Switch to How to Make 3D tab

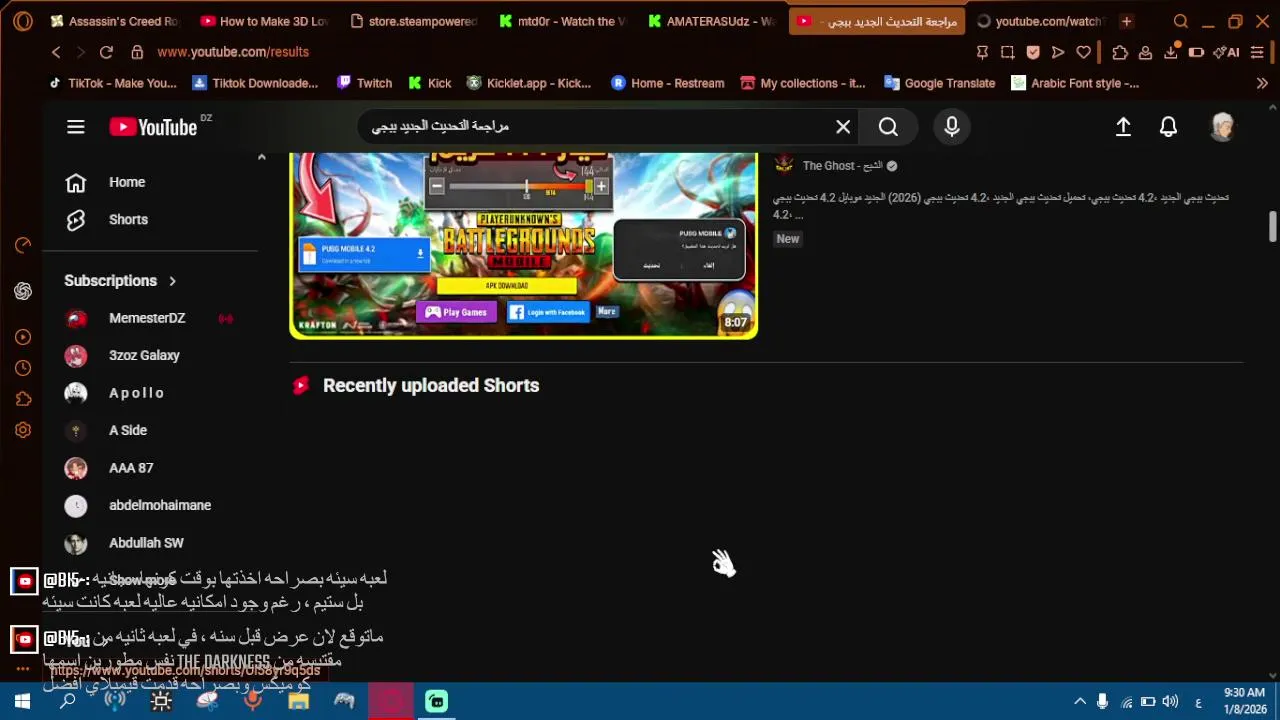tap(264, 21)
